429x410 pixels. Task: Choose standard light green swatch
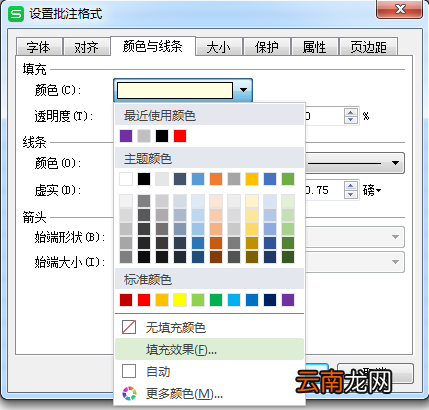point(198,300)
